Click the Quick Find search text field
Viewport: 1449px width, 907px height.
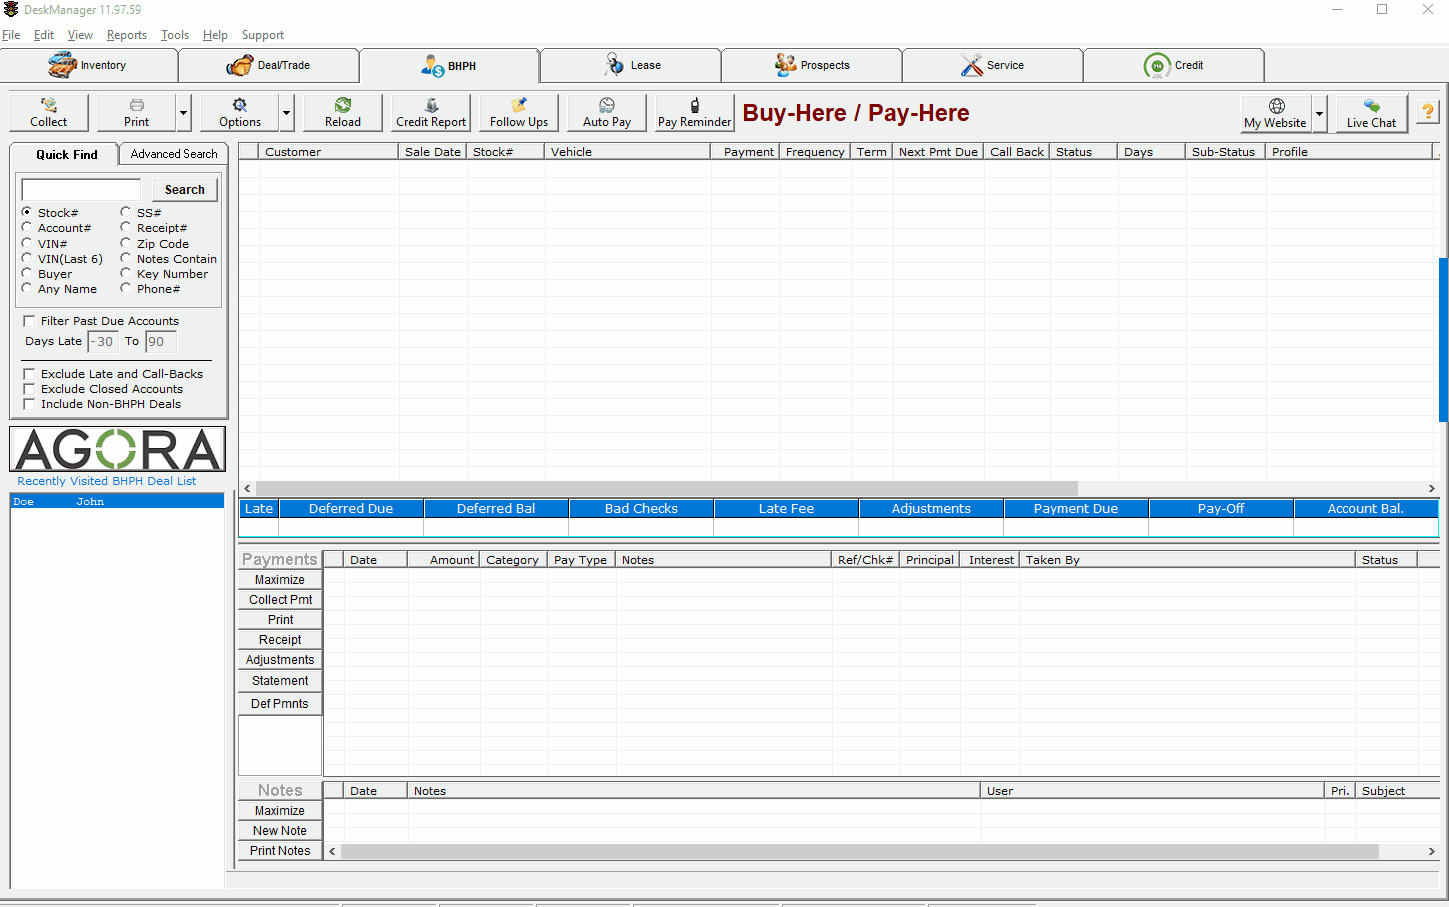[81, 189]
